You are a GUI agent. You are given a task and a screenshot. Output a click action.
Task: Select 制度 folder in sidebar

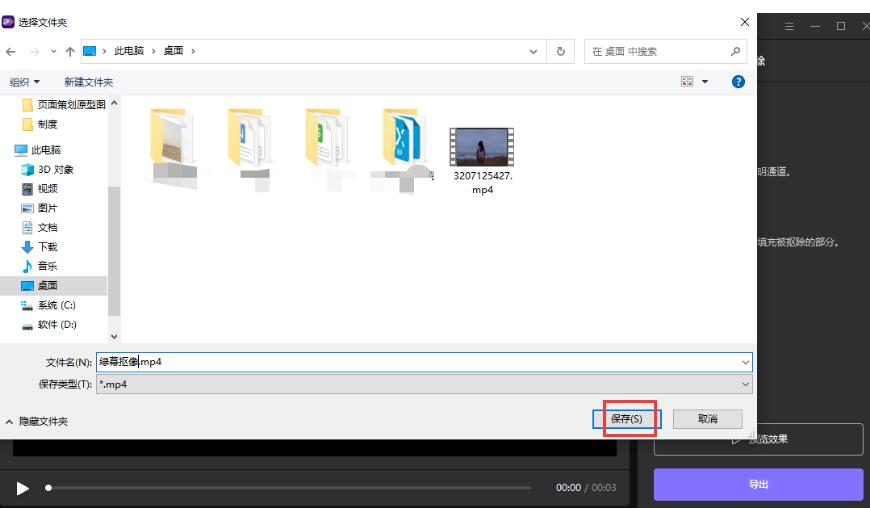(40, 124)
